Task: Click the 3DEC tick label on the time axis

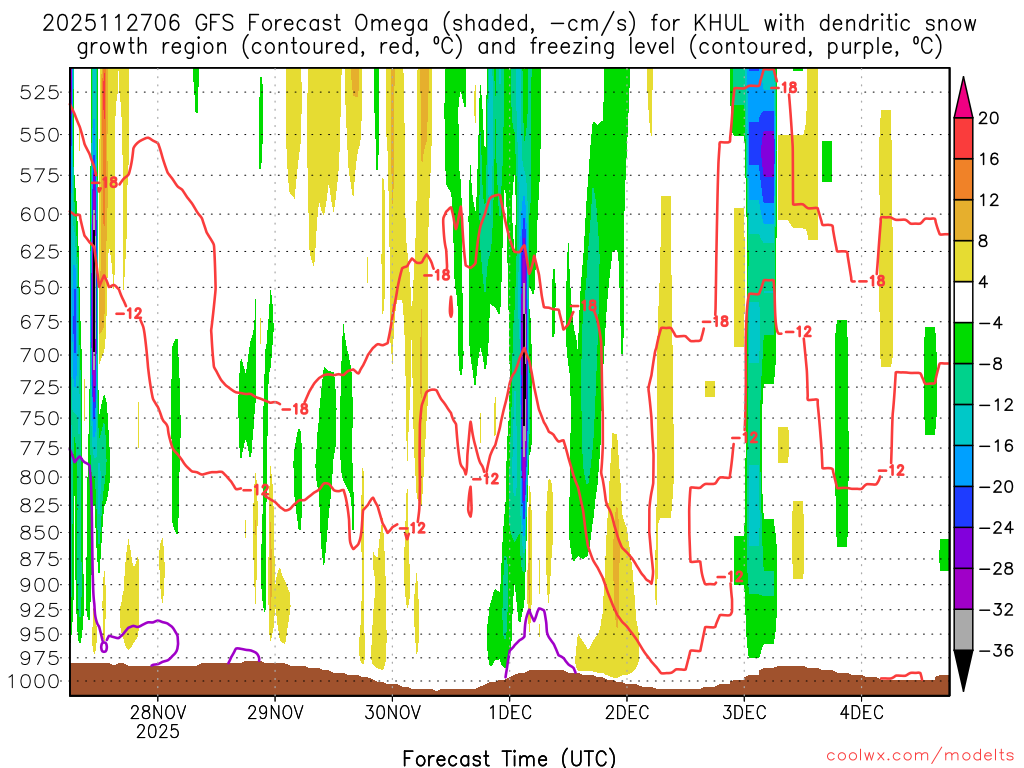Action: click(x=743, y=713)
